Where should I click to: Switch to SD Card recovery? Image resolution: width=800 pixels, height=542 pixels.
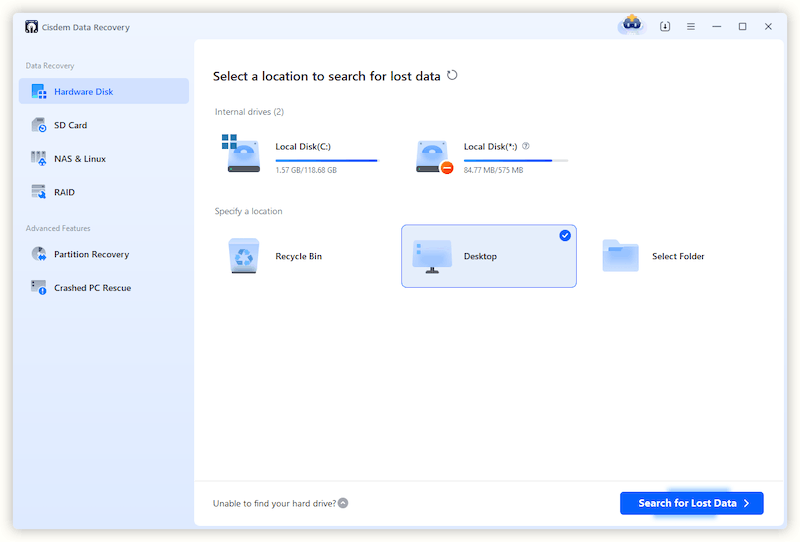[104, 125]
